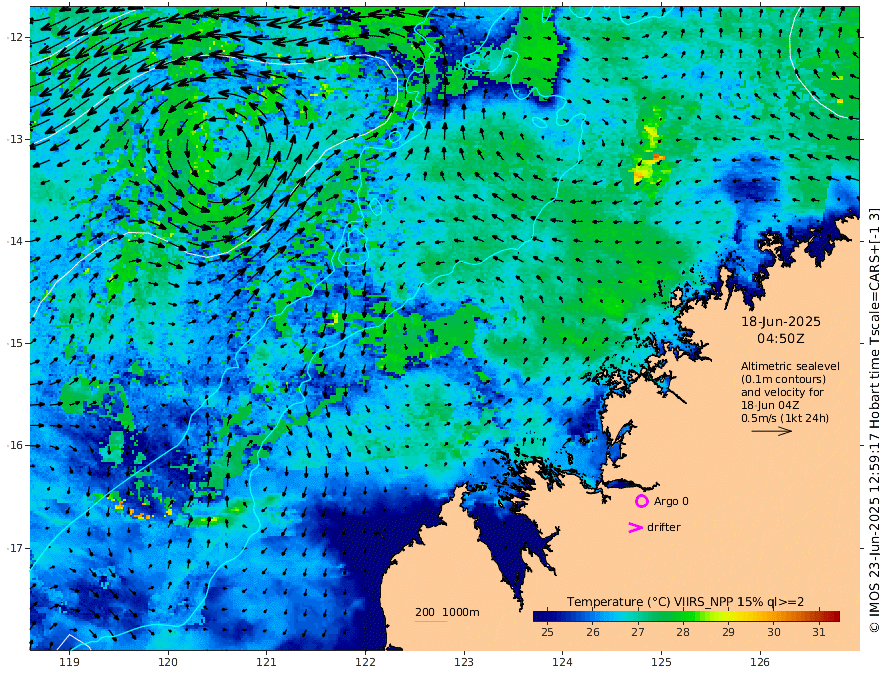This screenshot has height=680, width=880.
Task: Click the '200 1000m' depth contour label
Action: [x=447, y=612]
